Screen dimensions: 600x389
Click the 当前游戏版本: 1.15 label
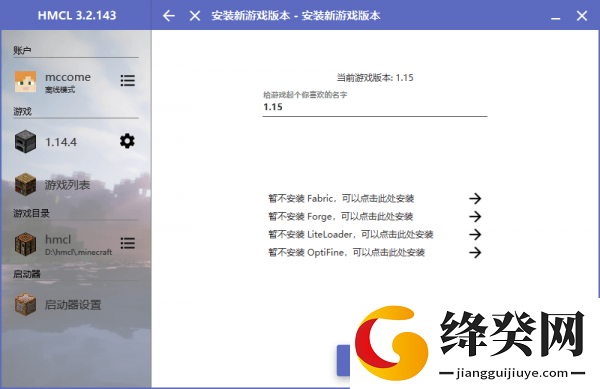375,78
